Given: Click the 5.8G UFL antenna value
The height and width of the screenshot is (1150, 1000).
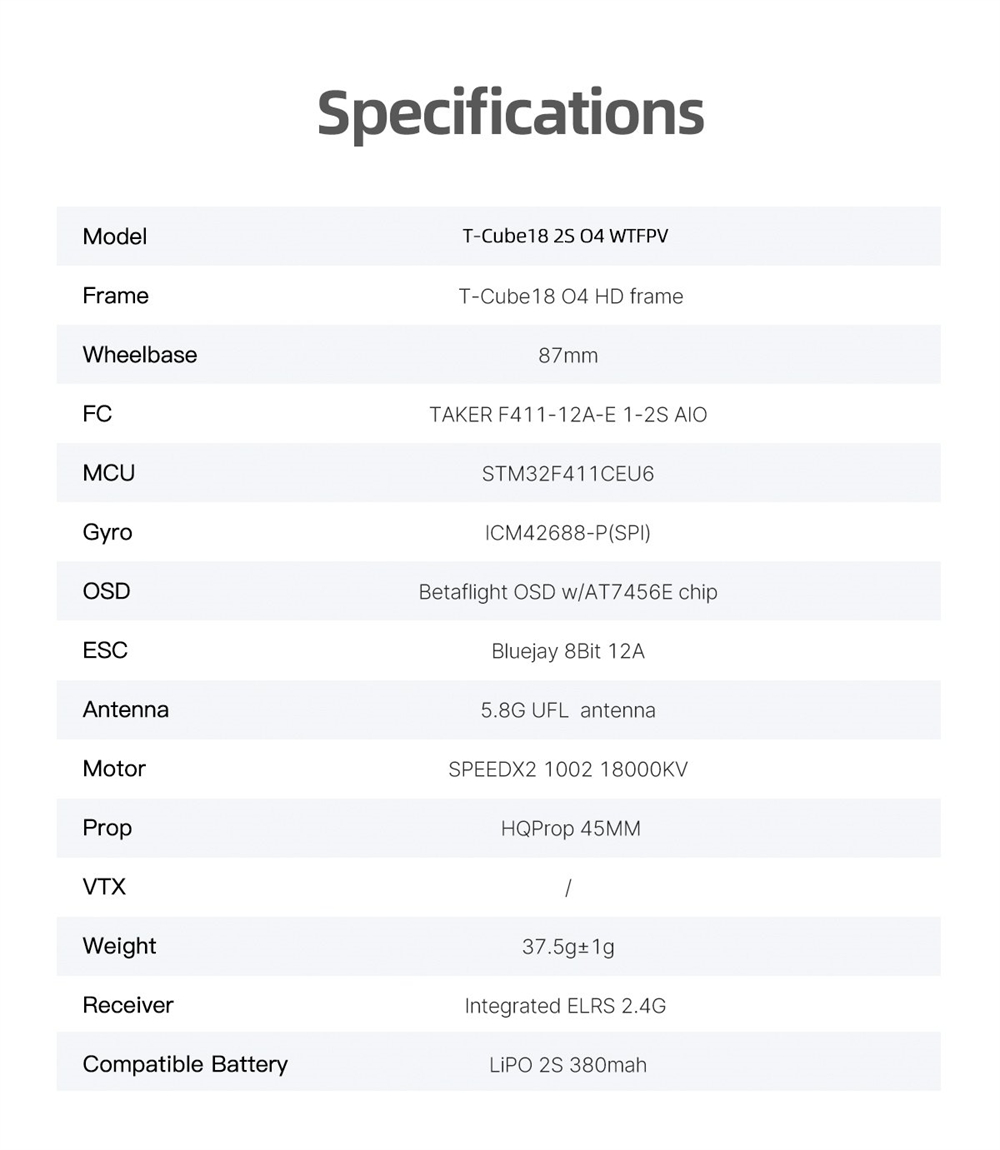Looking at the screenshot, I should 567,710.
